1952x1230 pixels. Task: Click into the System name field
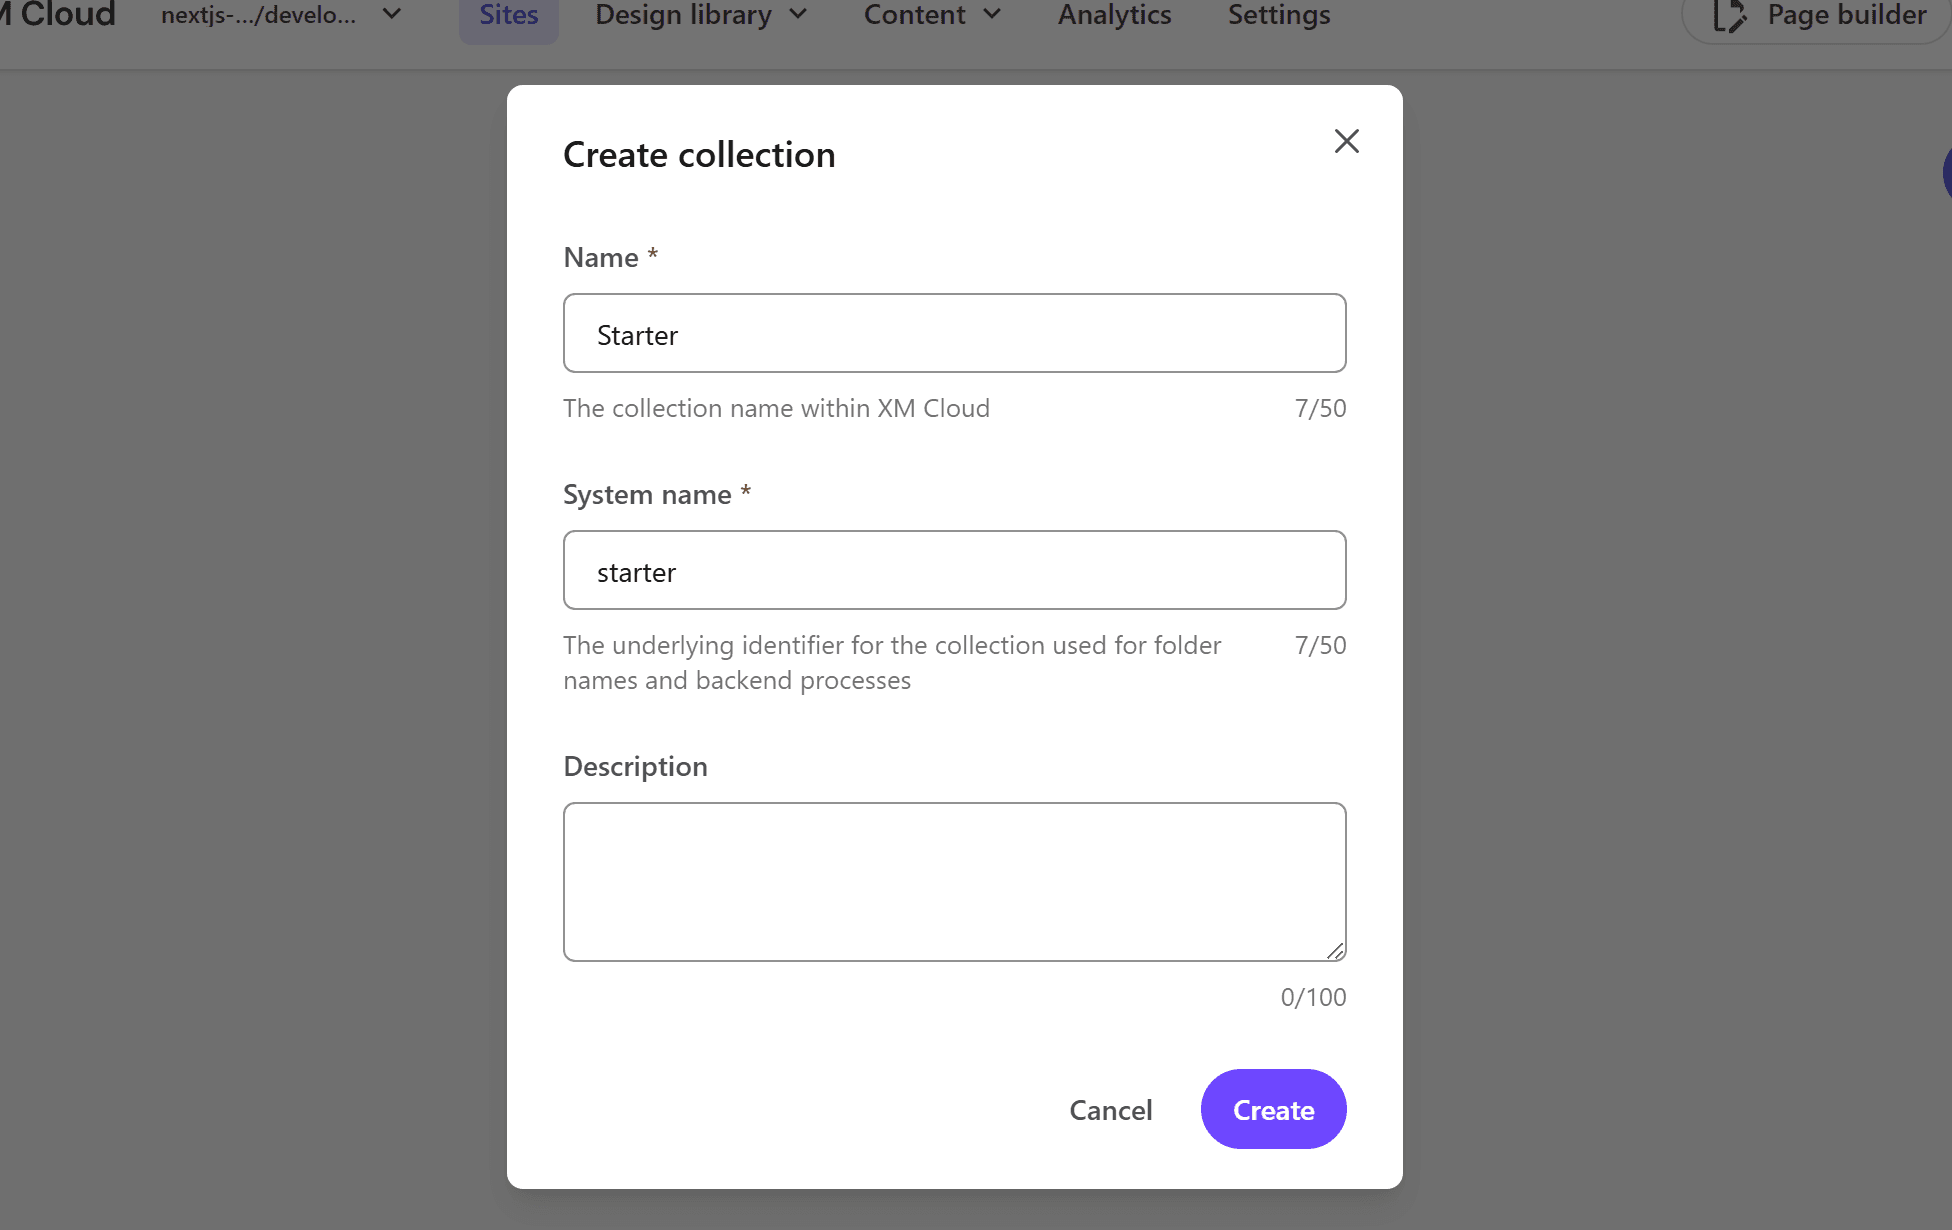[954, 571]
